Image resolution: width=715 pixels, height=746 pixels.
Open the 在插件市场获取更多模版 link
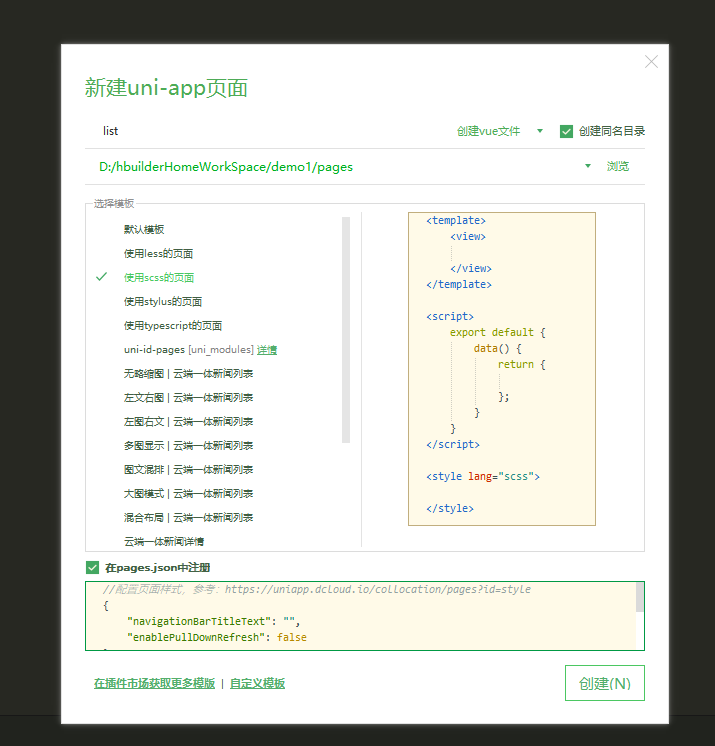[x=155, y=683]
